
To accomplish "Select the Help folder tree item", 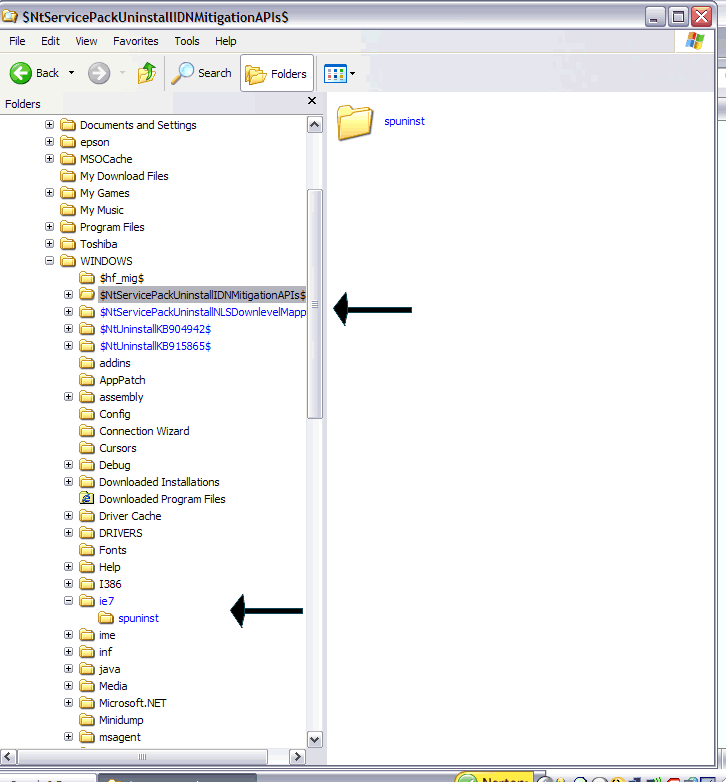I will point(110,567).
